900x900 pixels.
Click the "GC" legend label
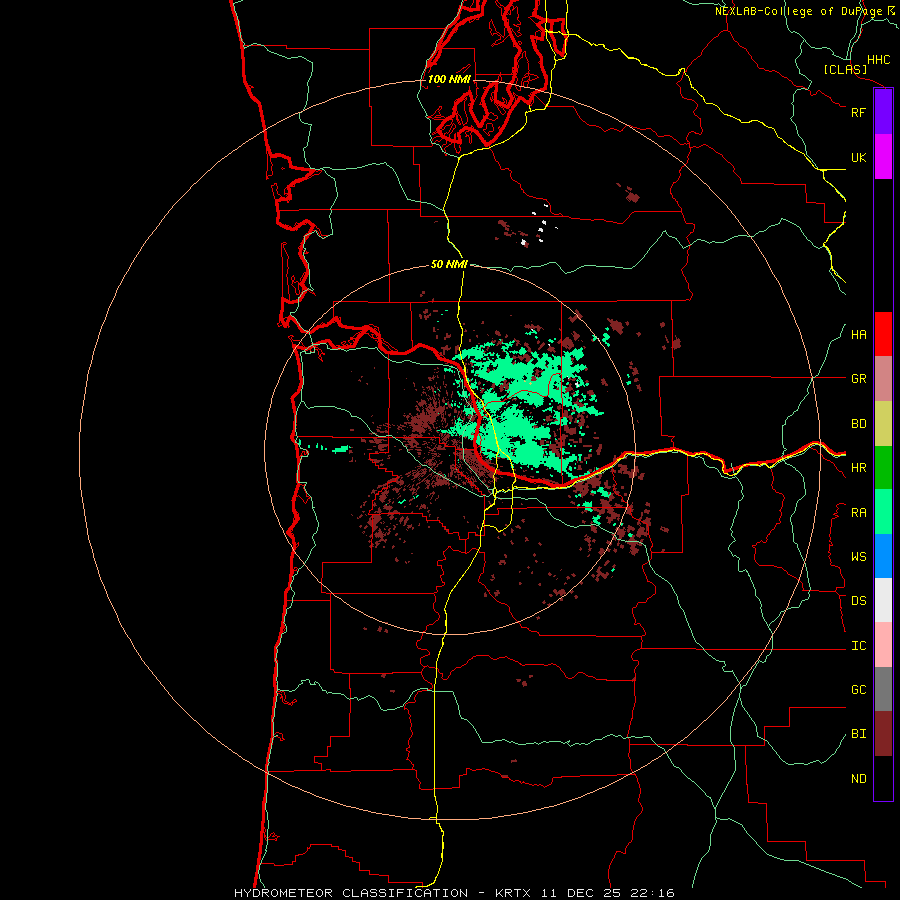pyautogui.click(x=858, y=689)
